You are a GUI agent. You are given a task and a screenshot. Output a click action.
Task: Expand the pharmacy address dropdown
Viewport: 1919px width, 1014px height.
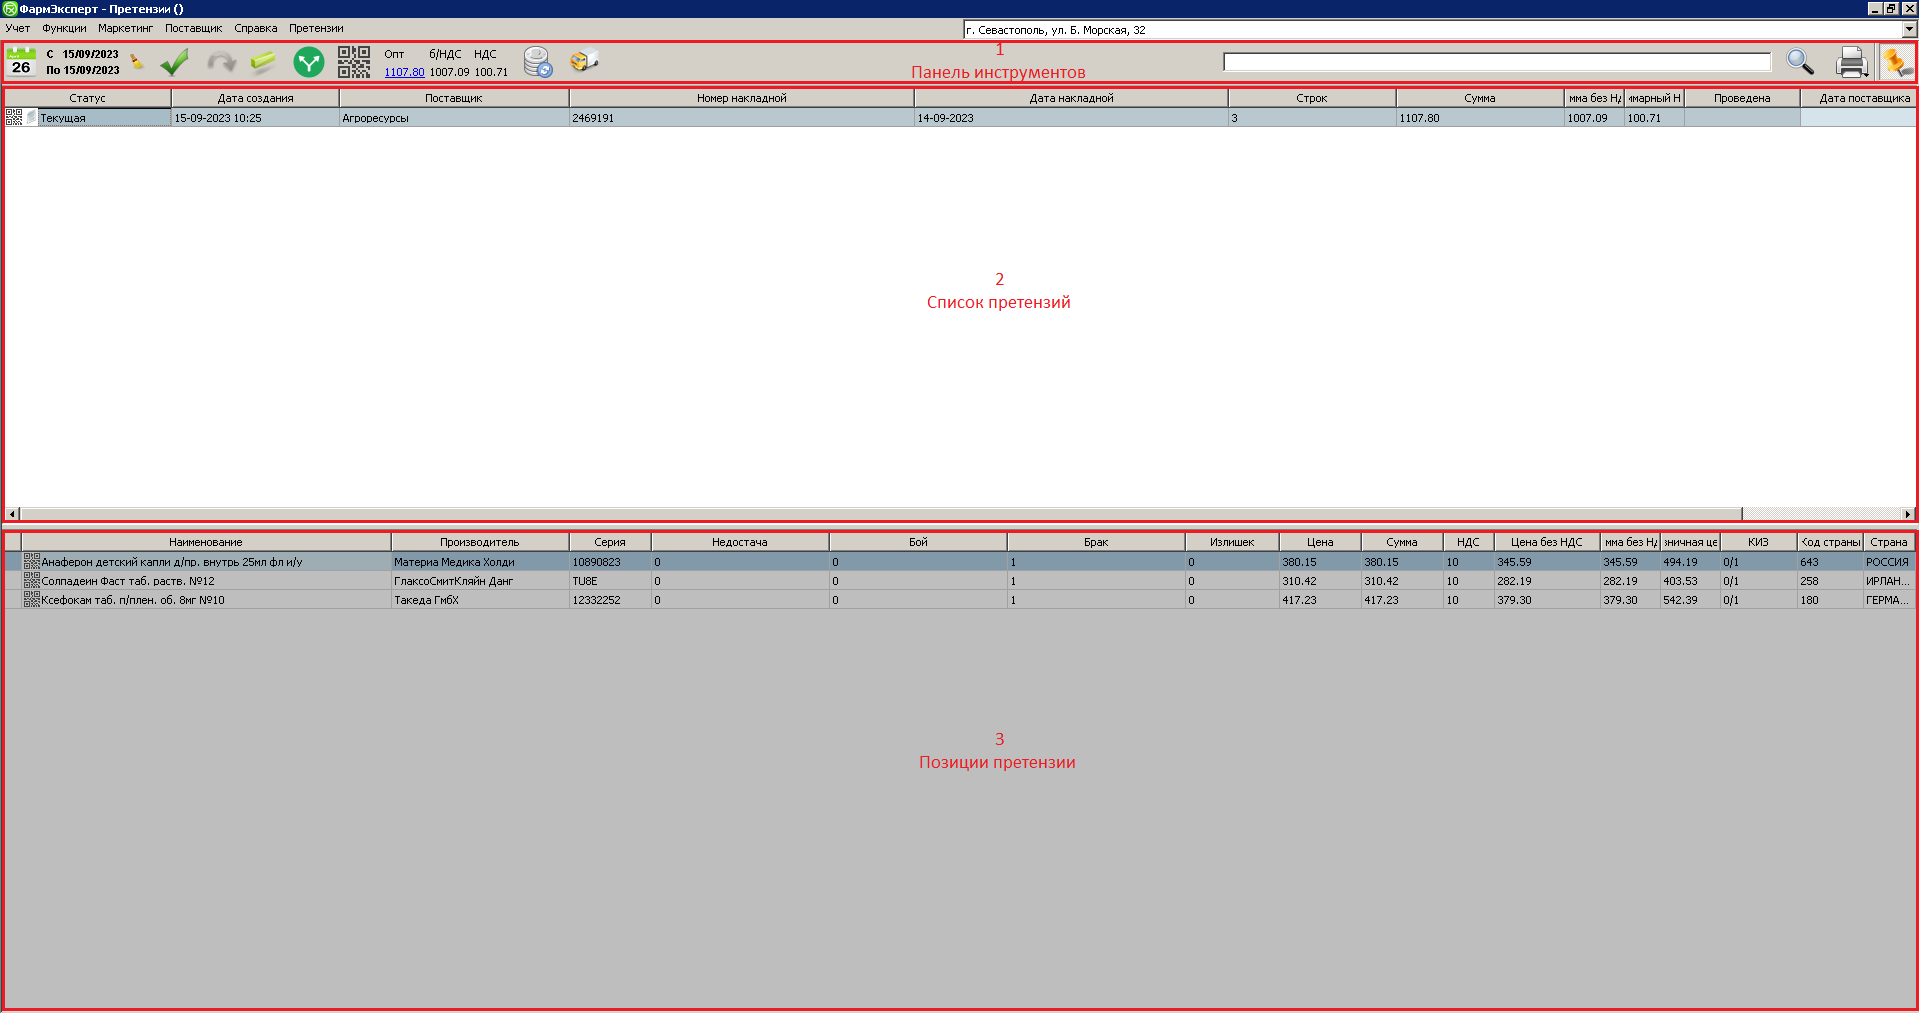point(1909,30)
